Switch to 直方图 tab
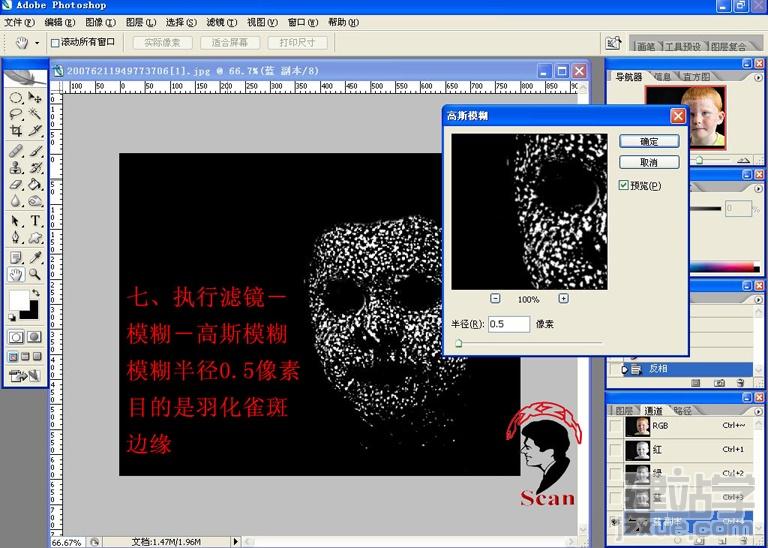The height and width of the screenshot is (548, 768). (x=696, y=77)
